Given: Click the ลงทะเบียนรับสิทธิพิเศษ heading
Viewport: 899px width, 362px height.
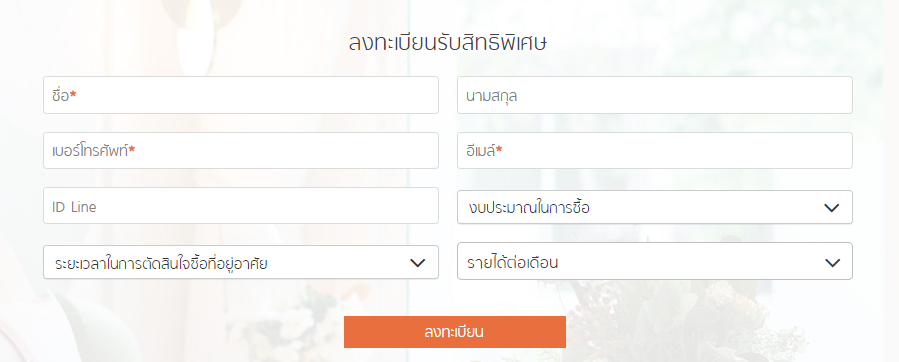Looking at the screenshot, I should tap(447, 44).
